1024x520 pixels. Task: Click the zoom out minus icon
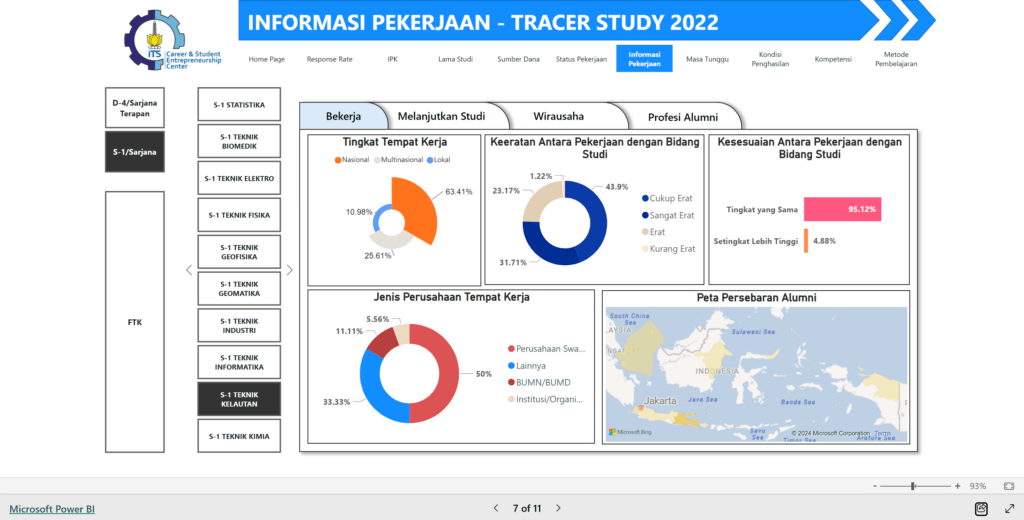pos(875,485)
